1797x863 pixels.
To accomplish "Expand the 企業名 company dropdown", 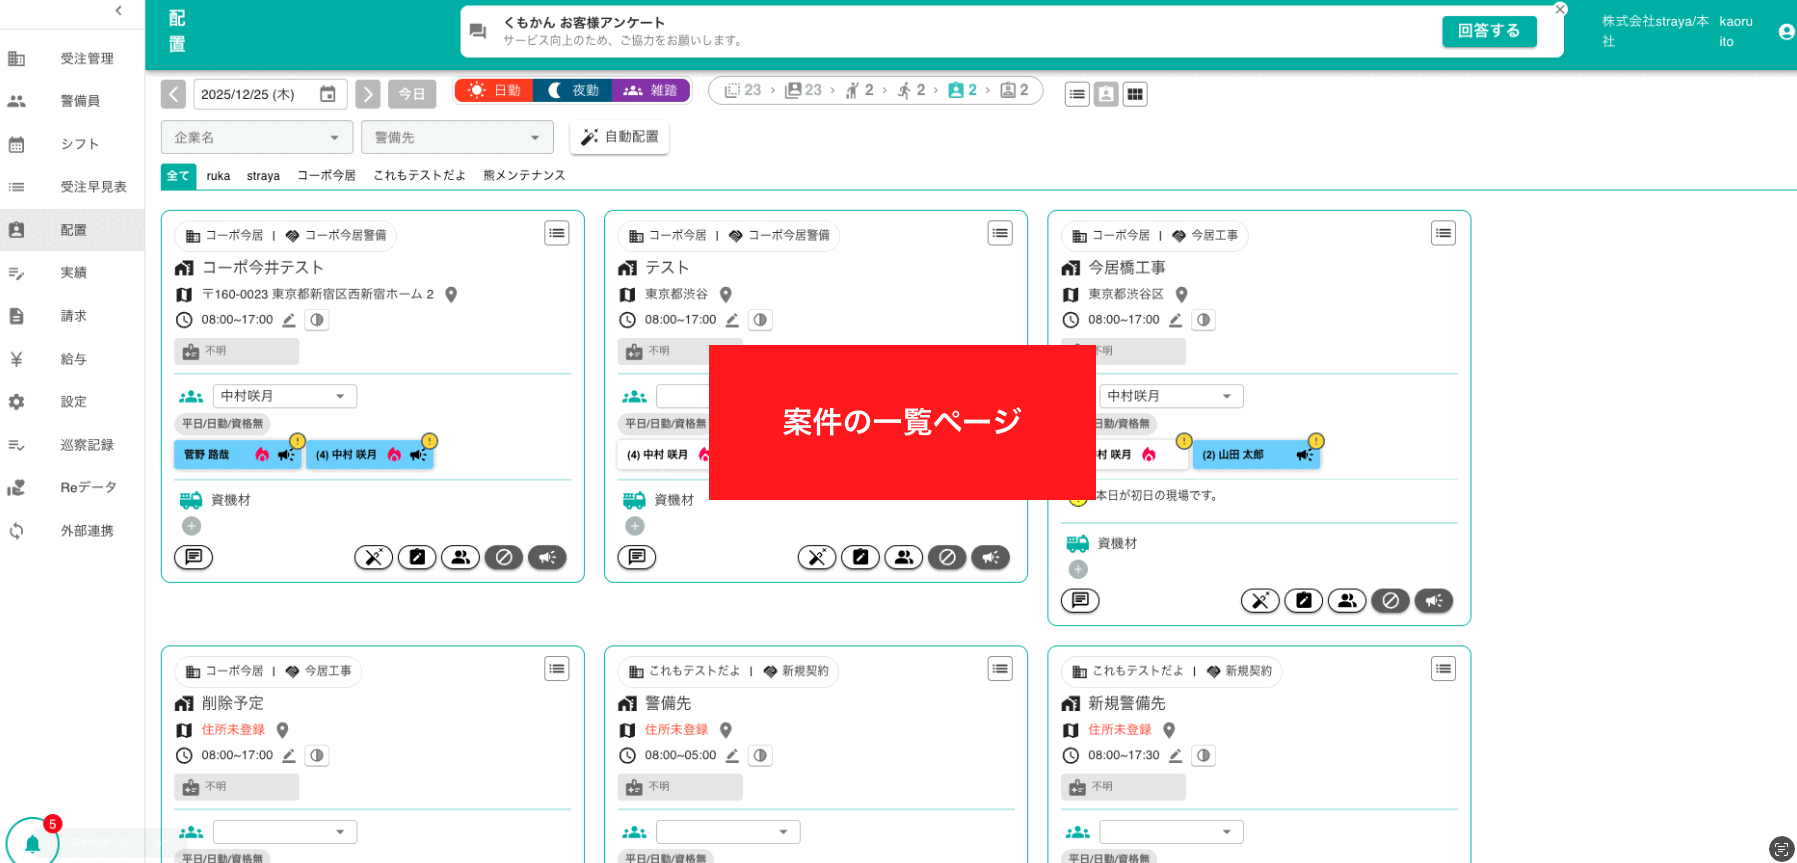I will tap(256, 138).
